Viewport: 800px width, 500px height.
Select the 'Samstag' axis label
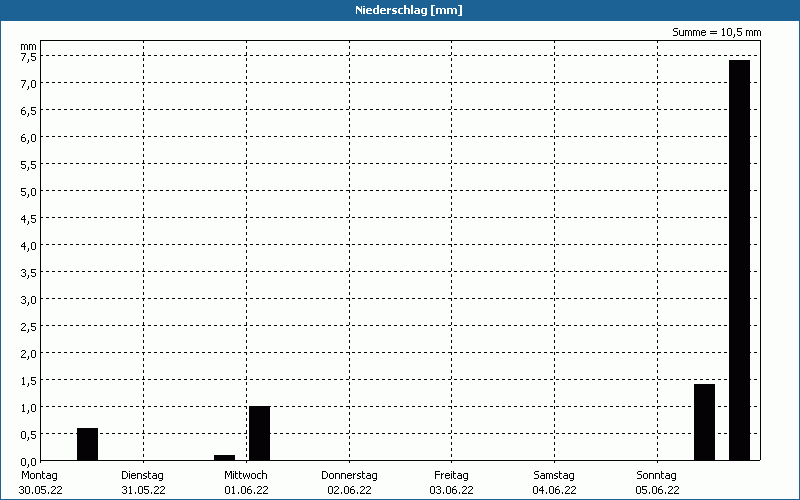(554, 475)
